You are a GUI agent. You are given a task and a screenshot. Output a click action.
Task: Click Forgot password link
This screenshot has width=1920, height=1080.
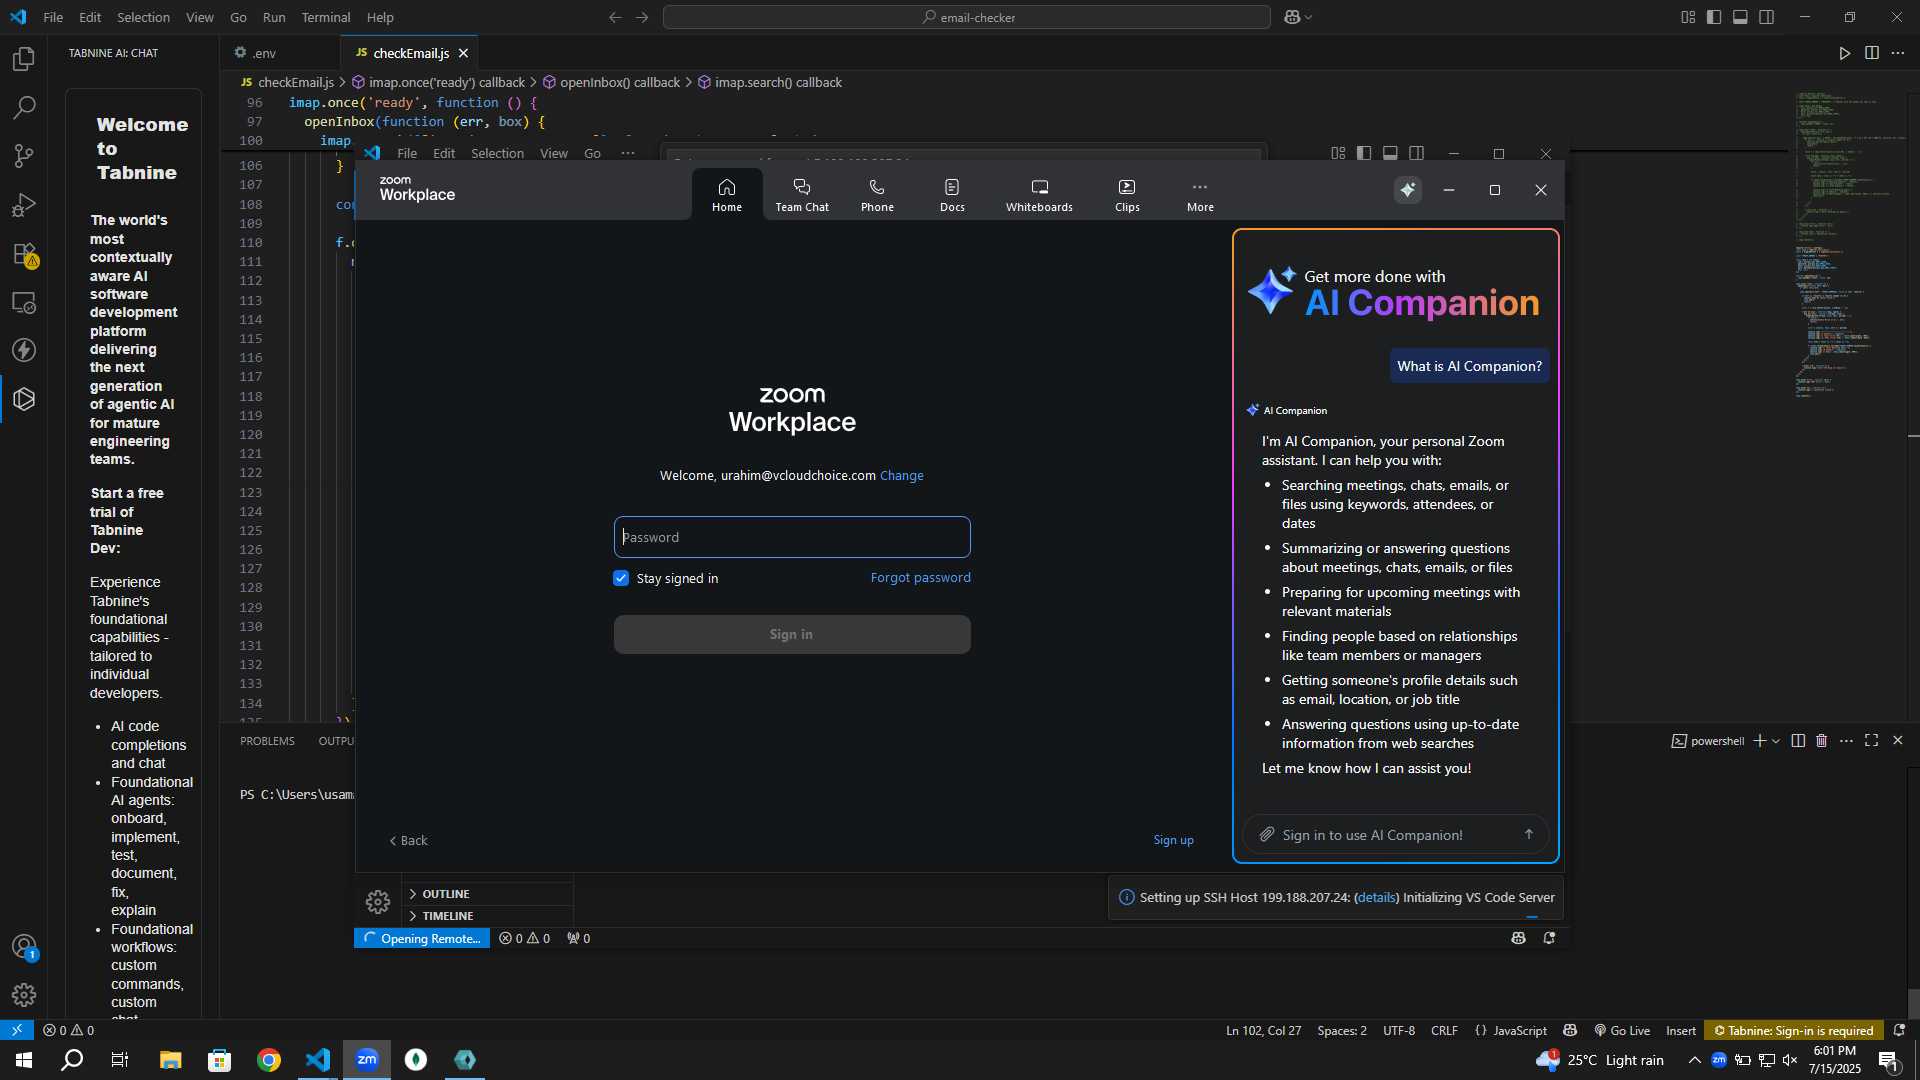click(920, 578)
